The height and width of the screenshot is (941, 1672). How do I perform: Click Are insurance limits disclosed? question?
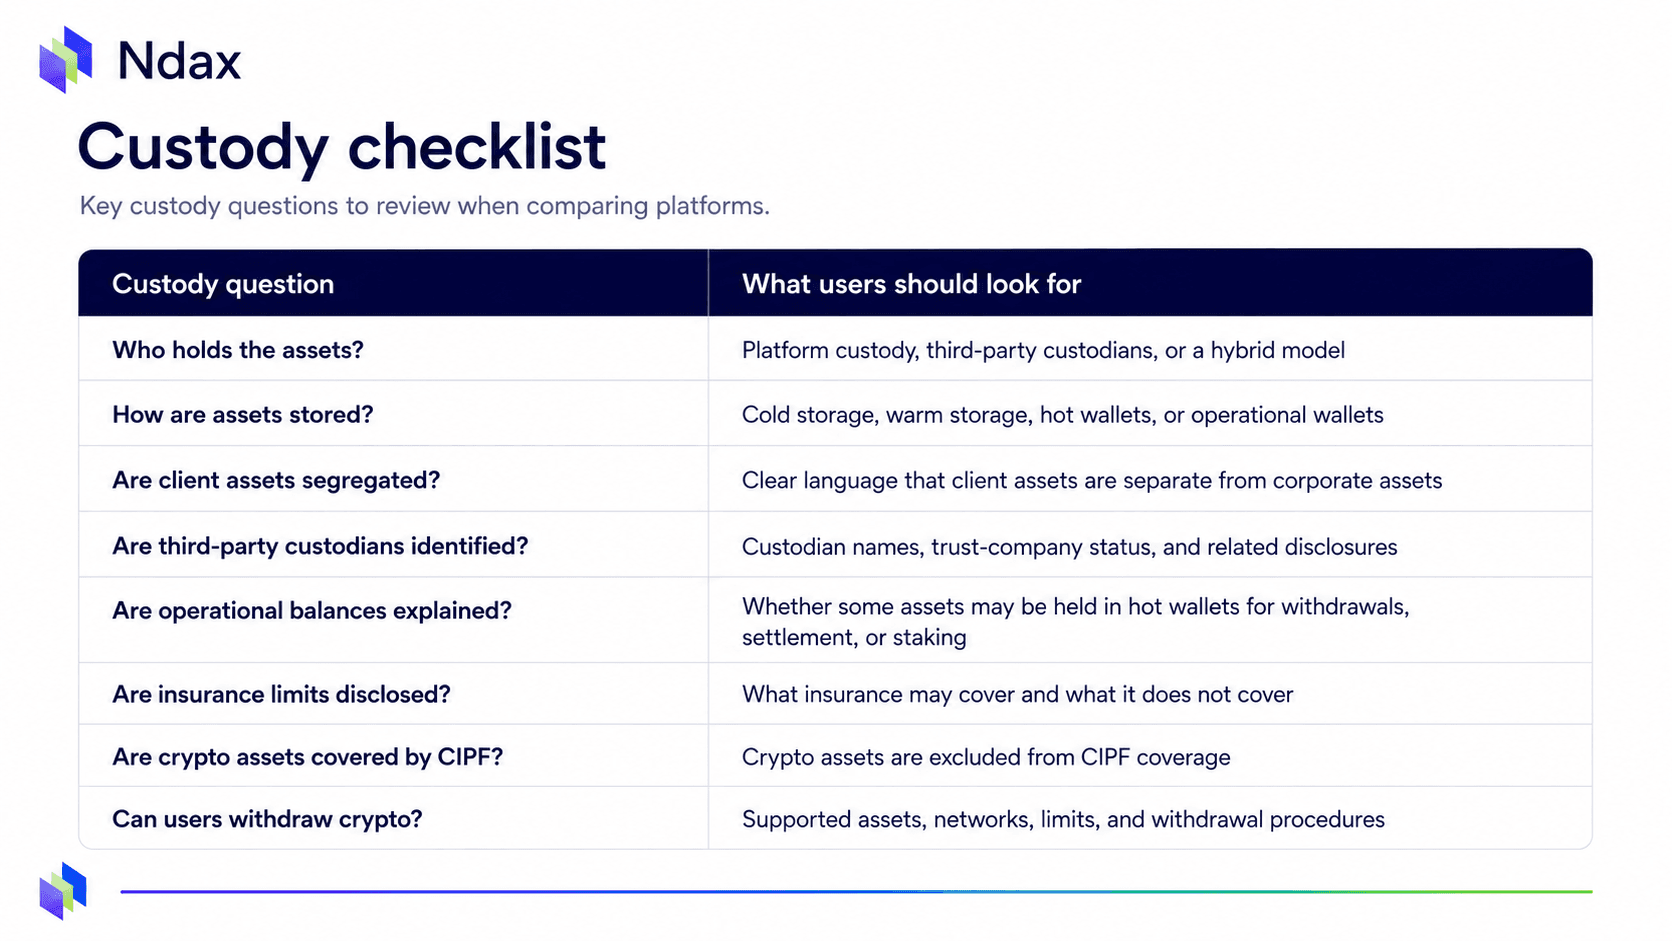(281, 694)
